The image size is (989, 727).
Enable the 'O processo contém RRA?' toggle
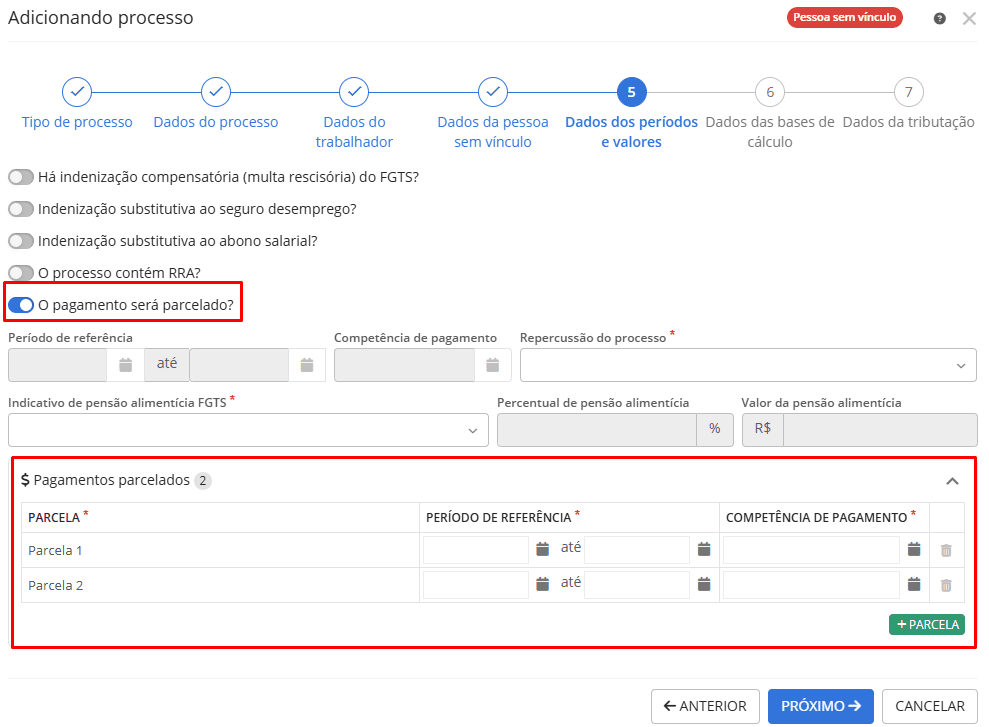20,273
